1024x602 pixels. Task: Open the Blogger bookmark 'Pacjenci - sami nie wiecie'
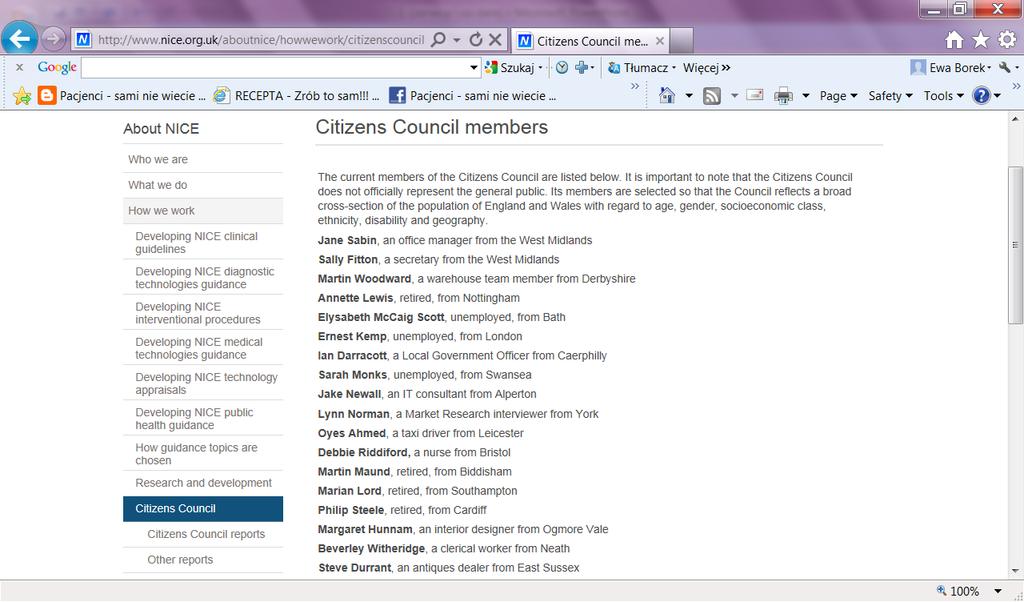tap(122, 96)
